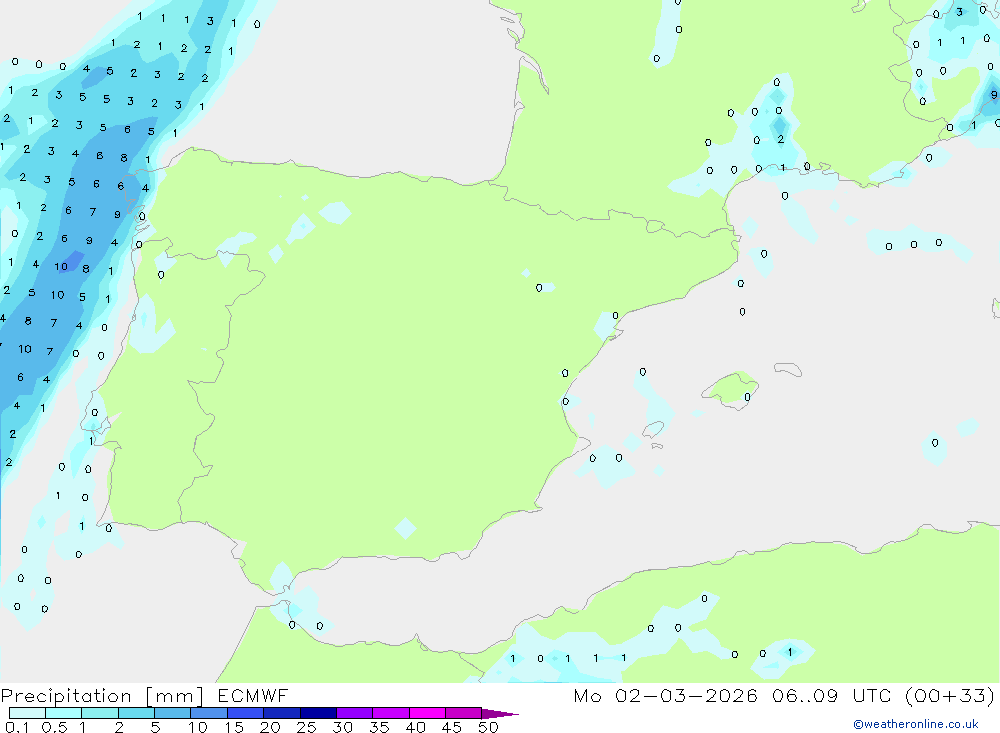Click the '(00+33)' forecast offset text
1000x733 pixels.
950,695
